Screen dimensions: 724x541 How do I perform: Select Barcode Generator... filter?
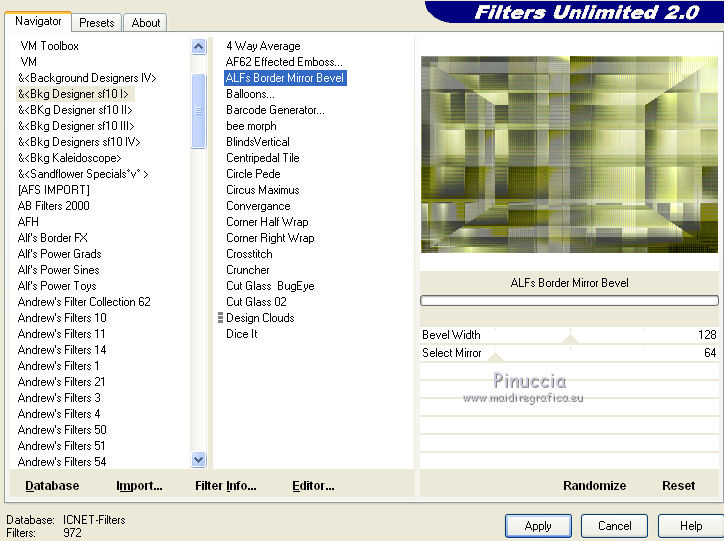(x=275, y=110)
